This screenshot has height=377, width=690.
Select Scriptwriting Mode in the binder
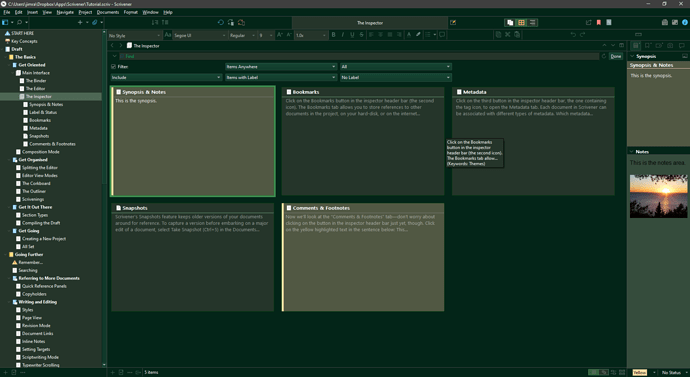[x=40, y=358]
